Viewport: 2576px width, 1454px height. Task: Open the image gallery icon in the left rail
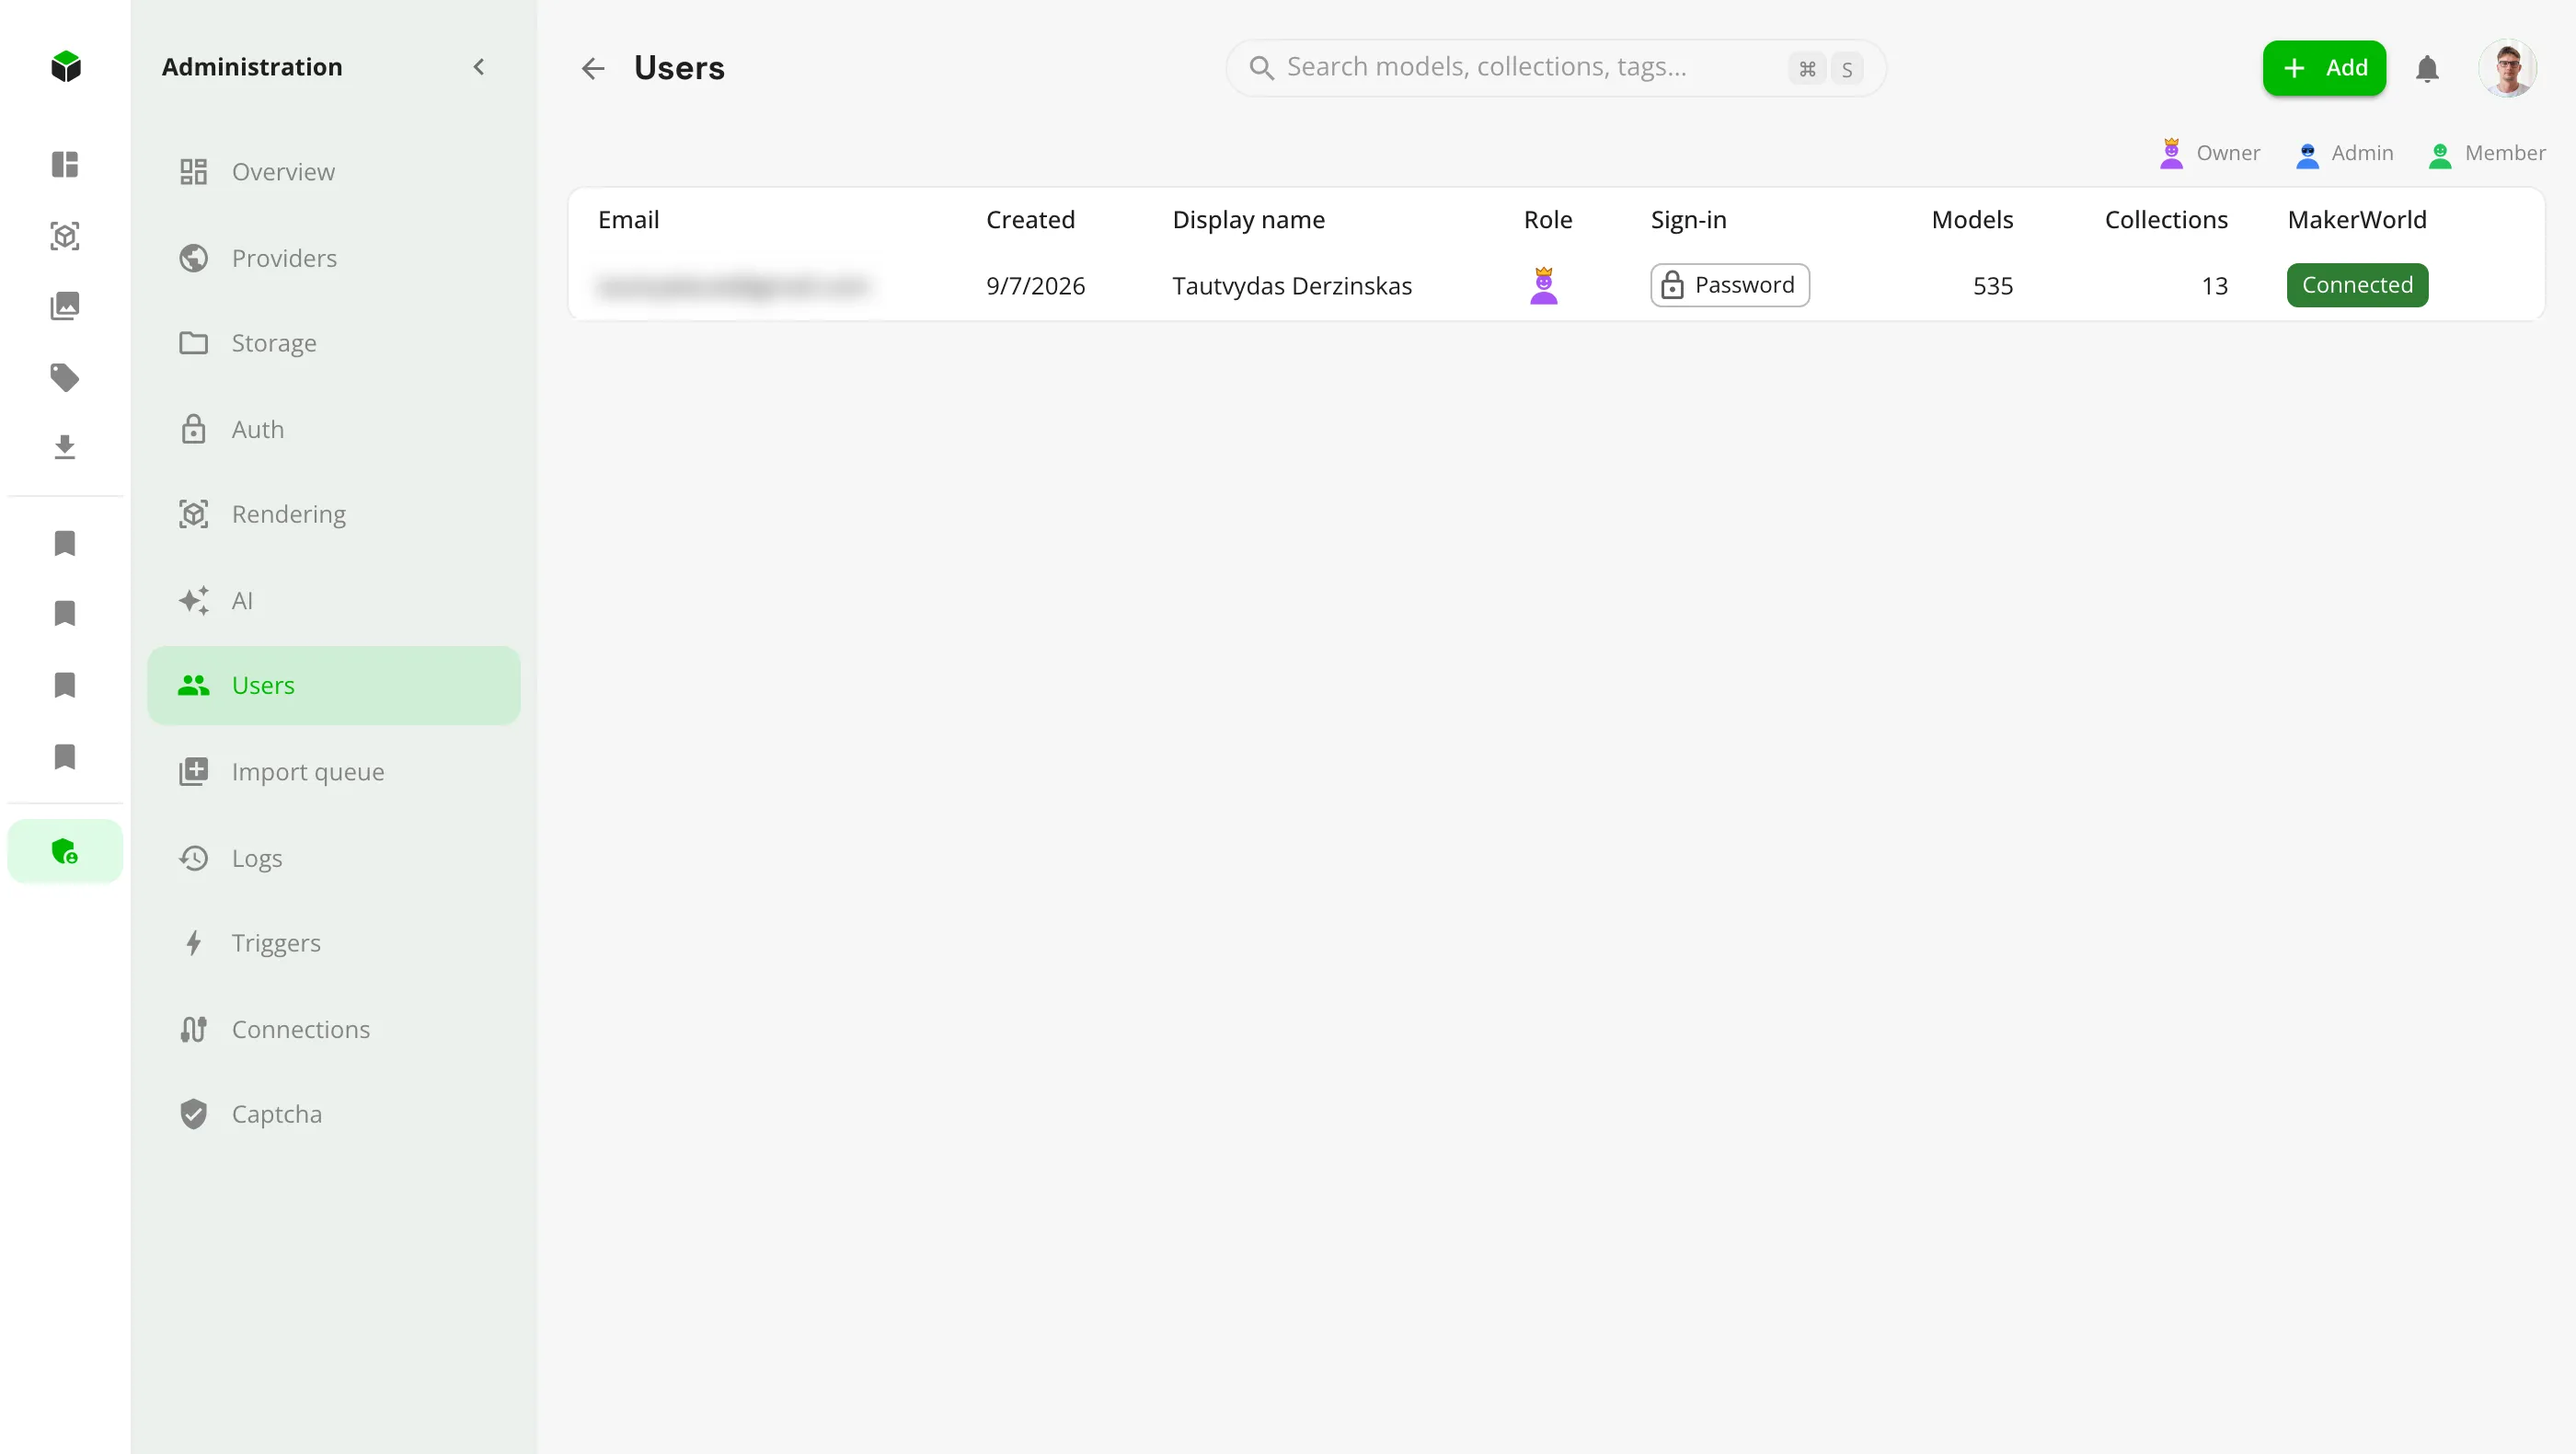(65, 306)
